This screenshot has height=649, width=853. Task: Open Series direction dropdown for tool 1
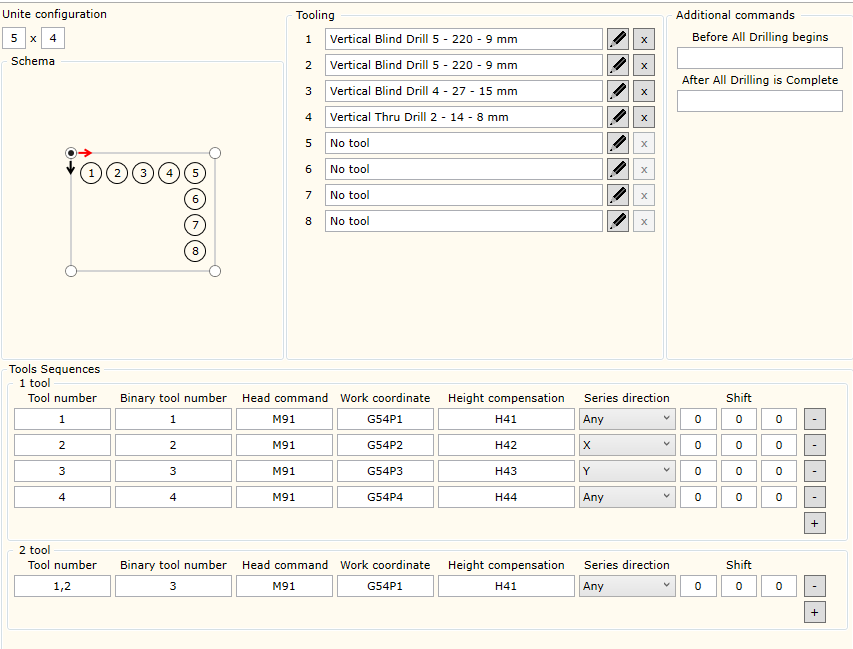pos(627,419)
